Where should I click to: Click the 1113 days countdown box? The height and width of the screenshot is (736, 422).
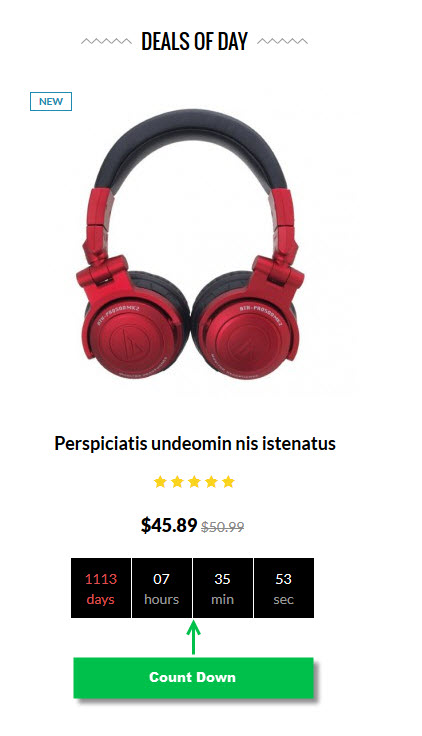click(x=101, y=588)
